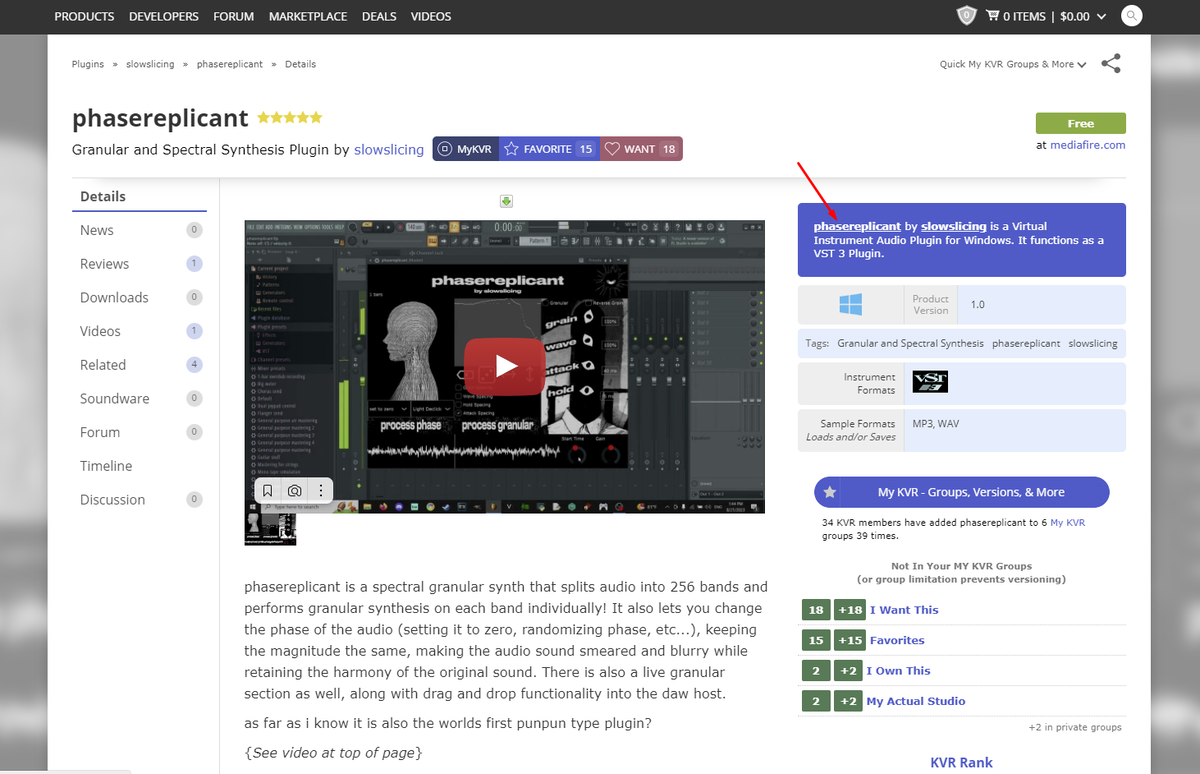Toggle WANT for phasereplicant
This screenshot has height=774, width=1200.
click(x=641, y=149)
